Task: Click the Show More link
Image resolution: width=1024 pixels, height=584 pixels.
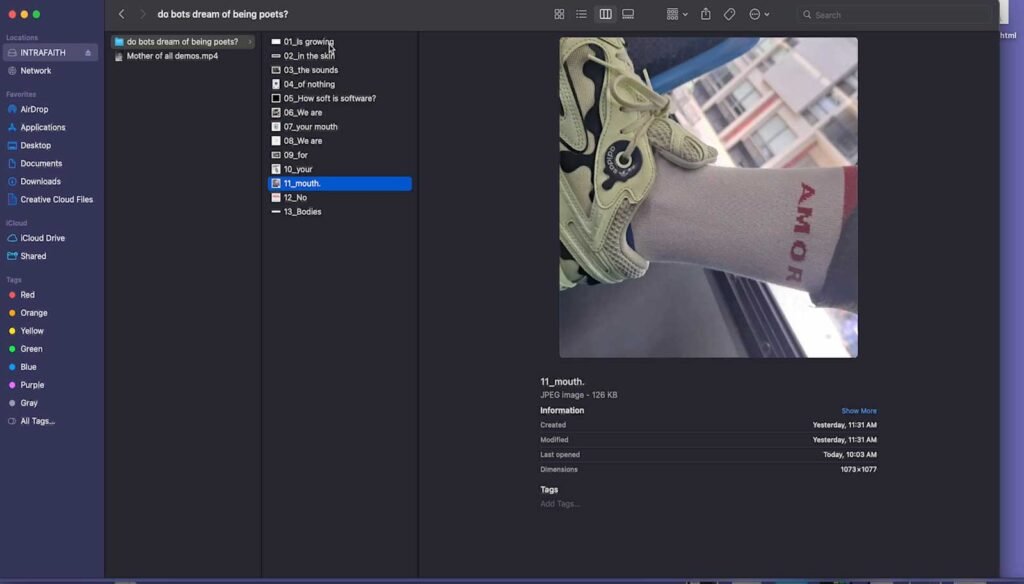Action: pos(858,411)
